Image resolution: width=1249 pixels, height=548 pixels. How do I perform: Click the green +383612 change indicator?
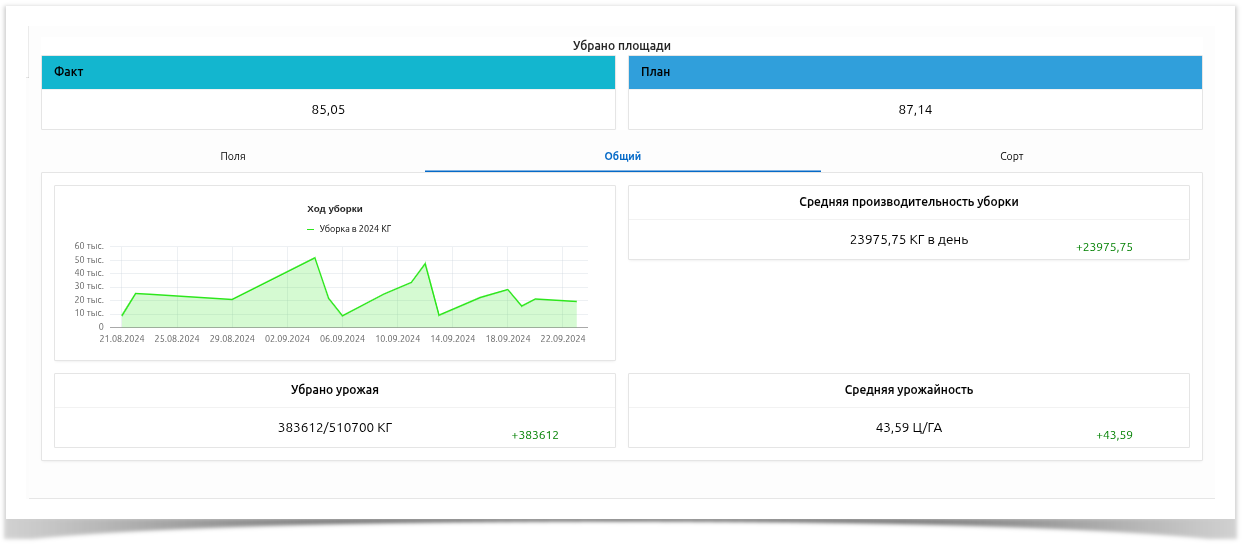pyautogui.click(x=535, y=436)
